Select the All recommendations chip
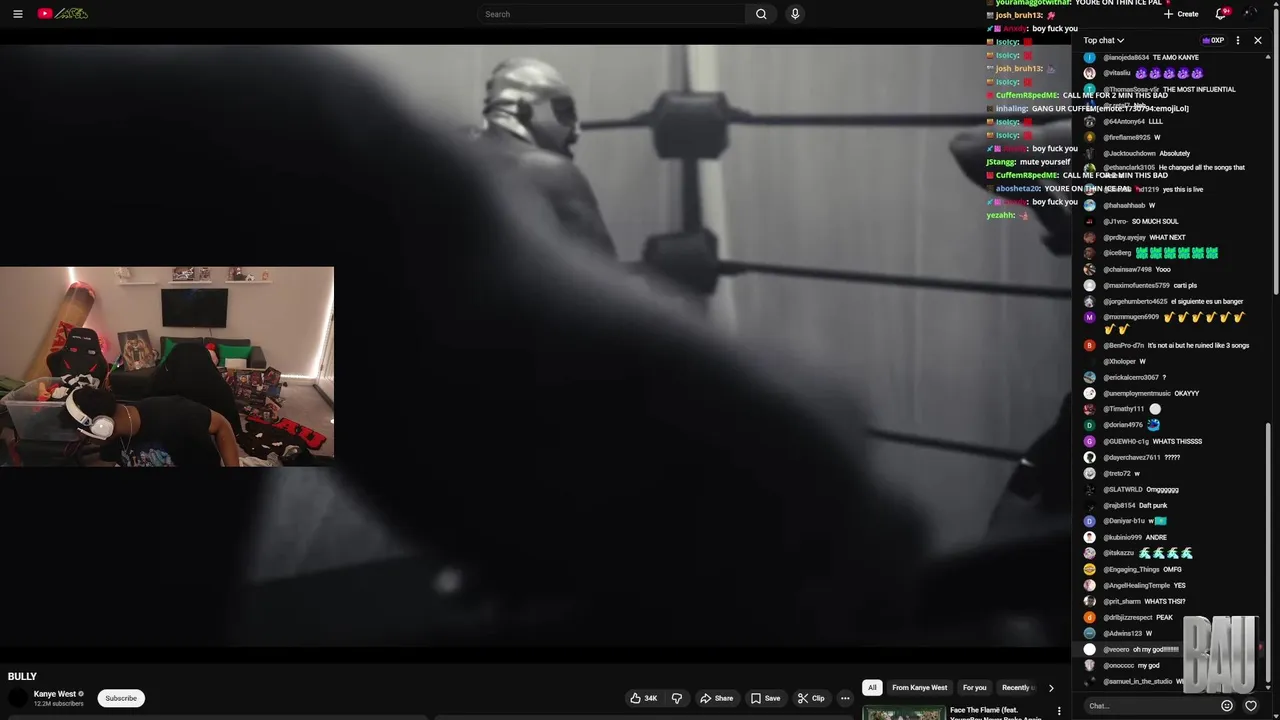 [x=872, y=687]
